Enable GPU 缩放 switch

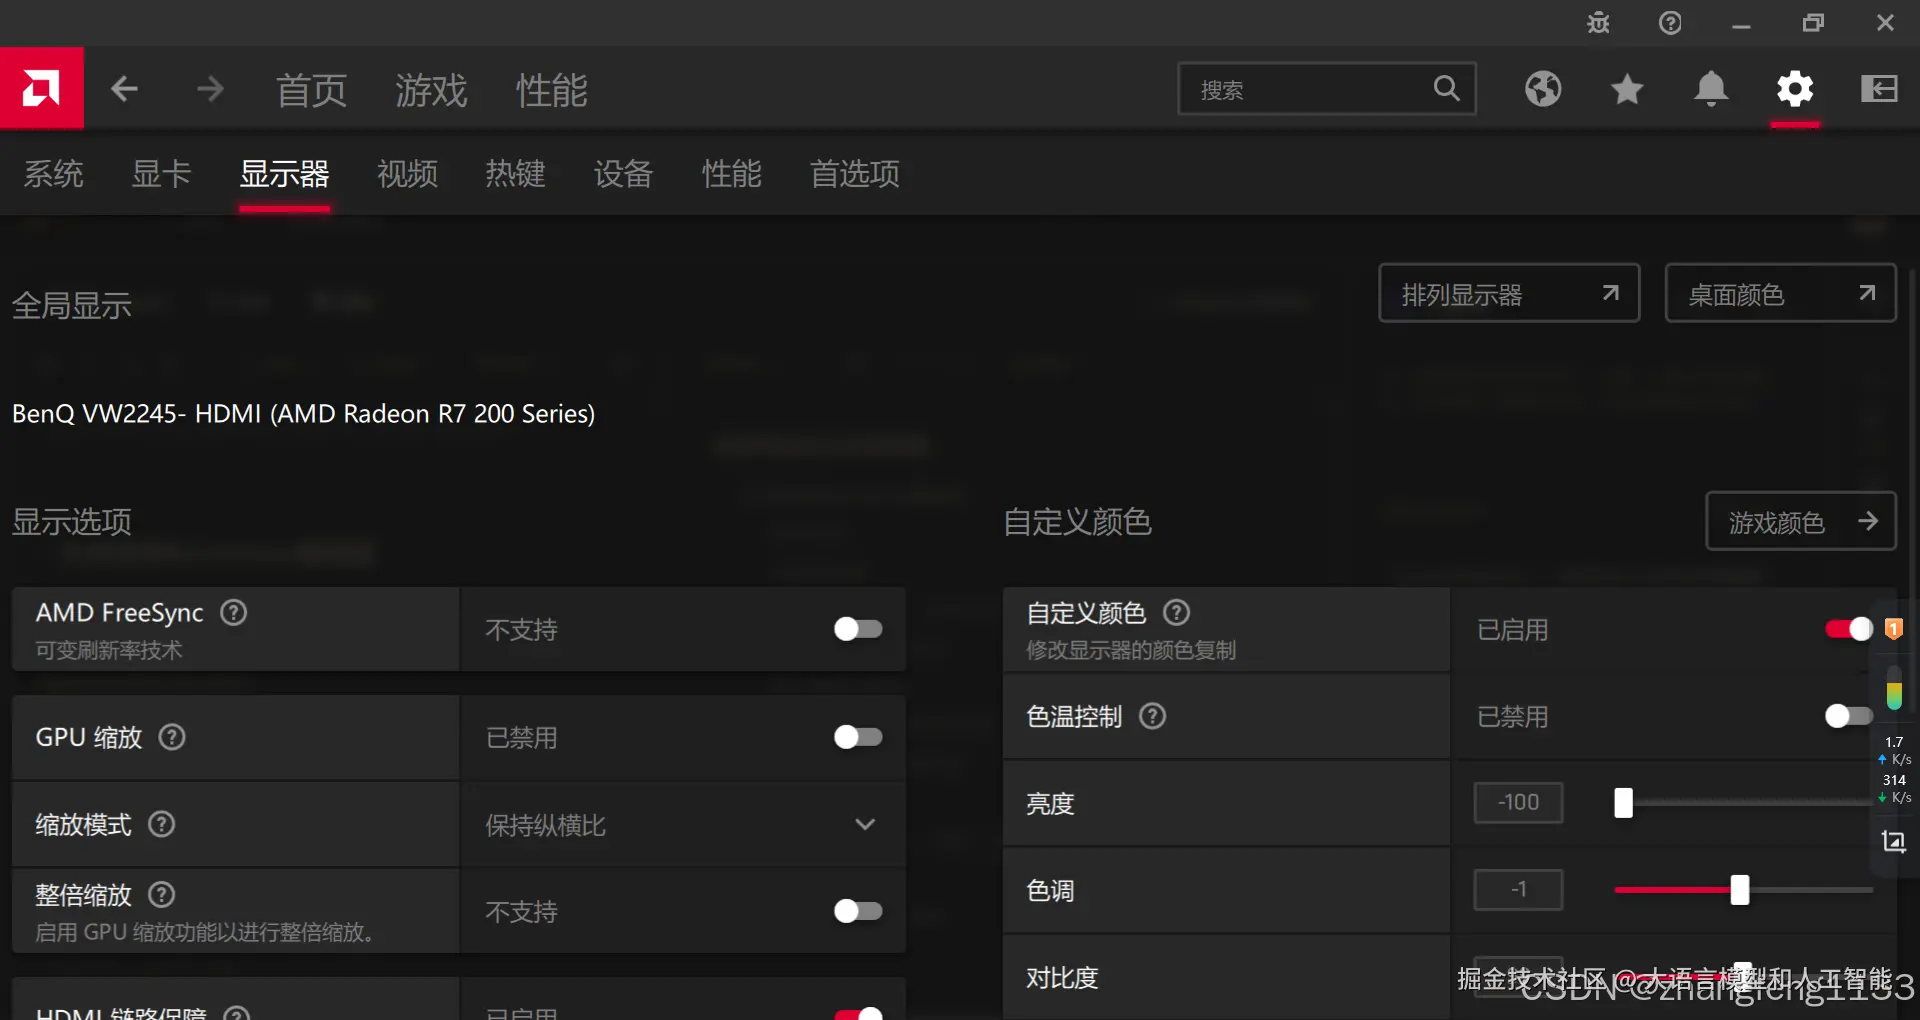tap(858, 737)
